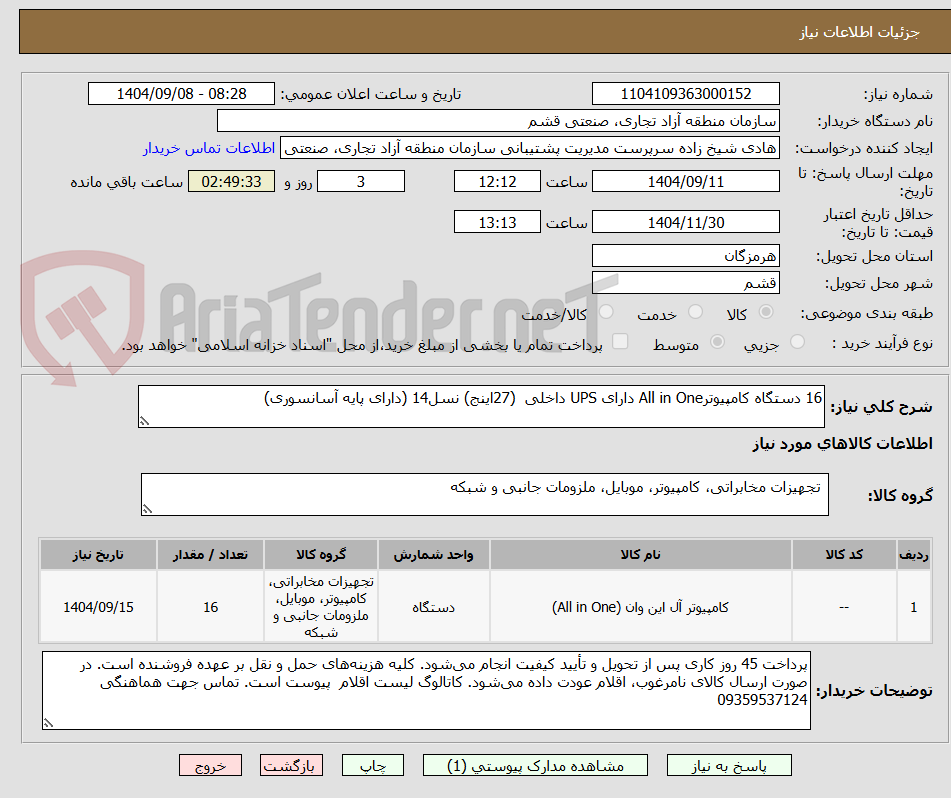This screenshot has width=951, height=798.
Task: Click remaining days field showing 3
Action: (x=361, y=181)
